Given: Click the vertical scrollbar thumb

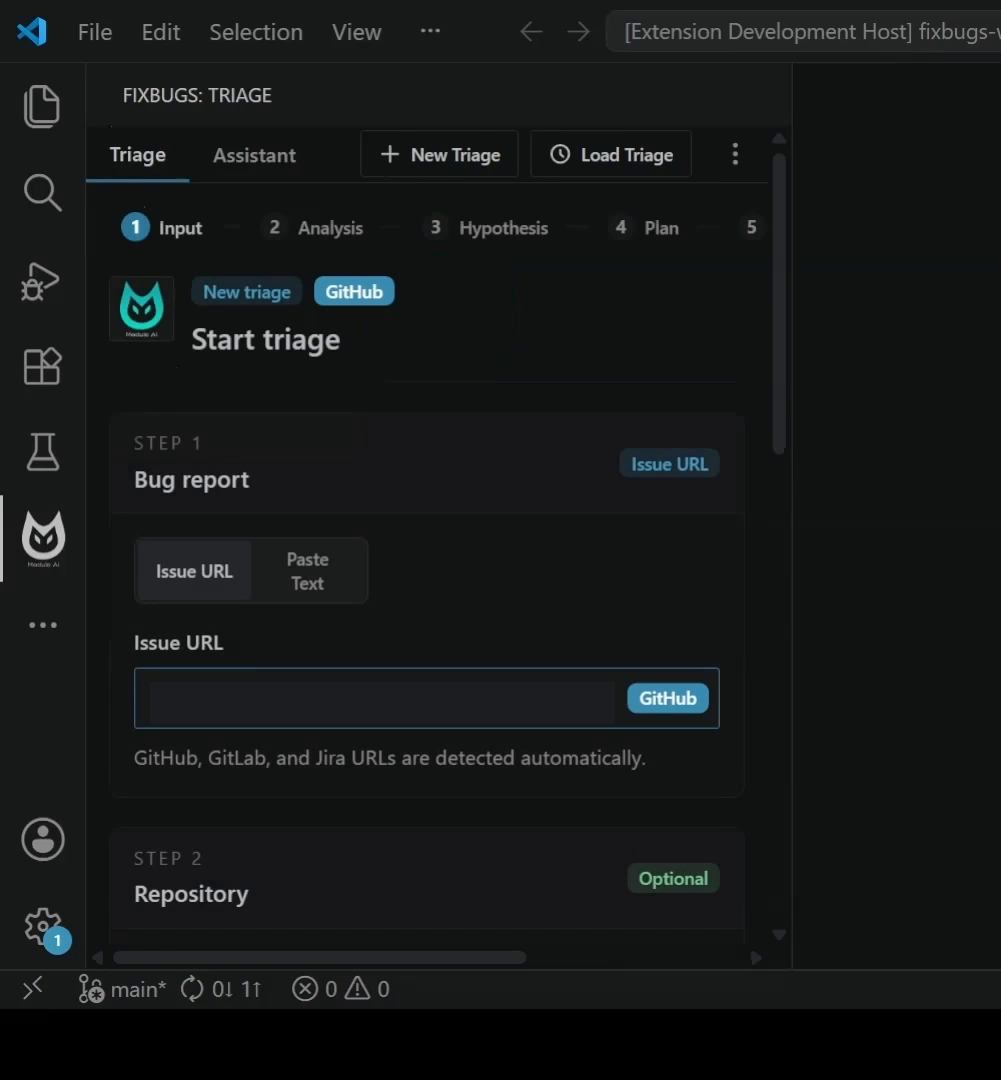Looking at the screenshot, I should pyautogui.click(x=779, y=303).
